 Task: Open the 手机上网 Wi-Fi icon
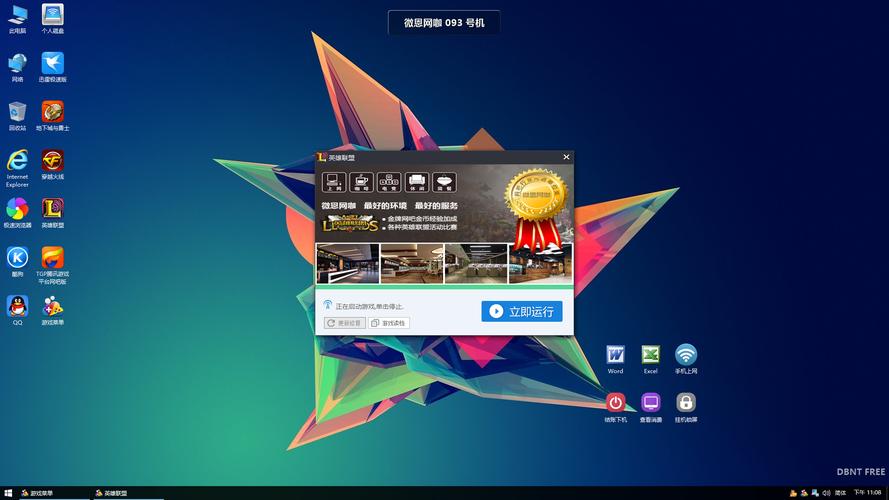pos(686,359)
